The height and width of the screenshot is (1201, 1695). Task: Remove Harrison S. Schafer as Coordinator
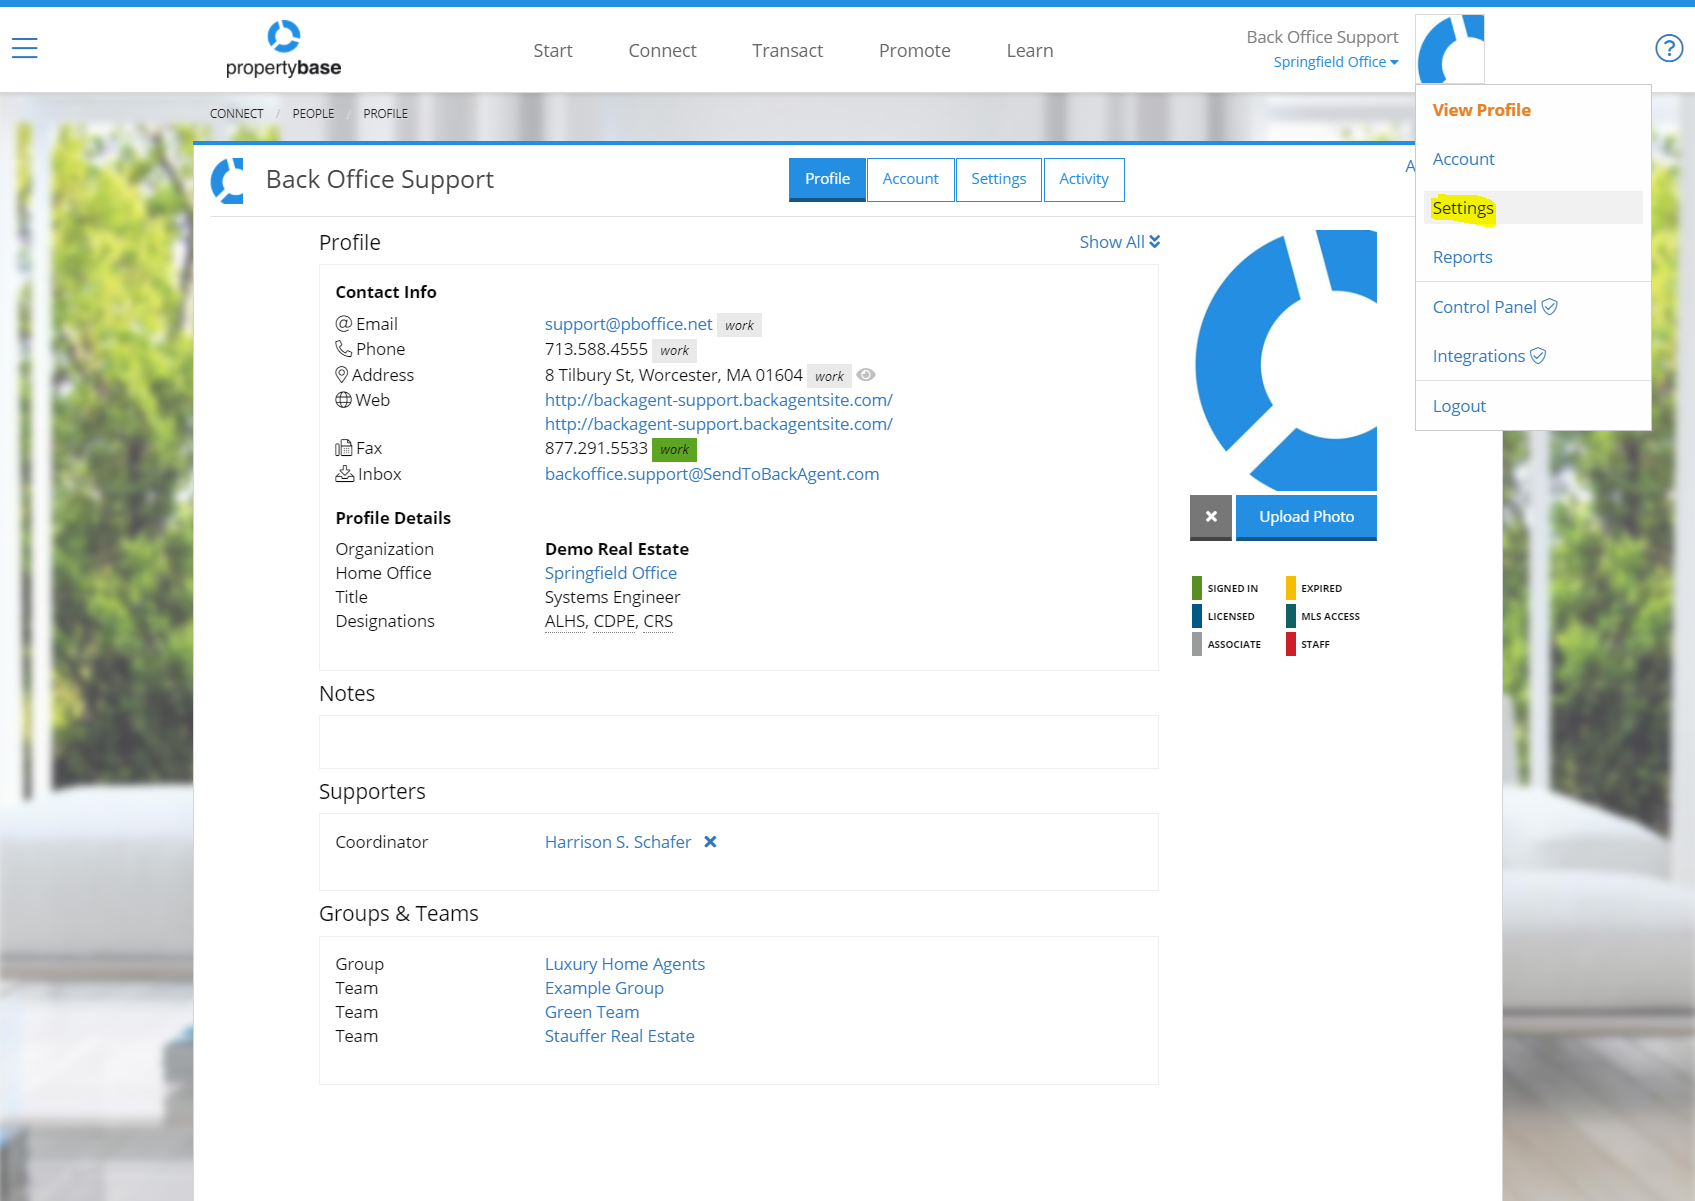click(711, 842)
